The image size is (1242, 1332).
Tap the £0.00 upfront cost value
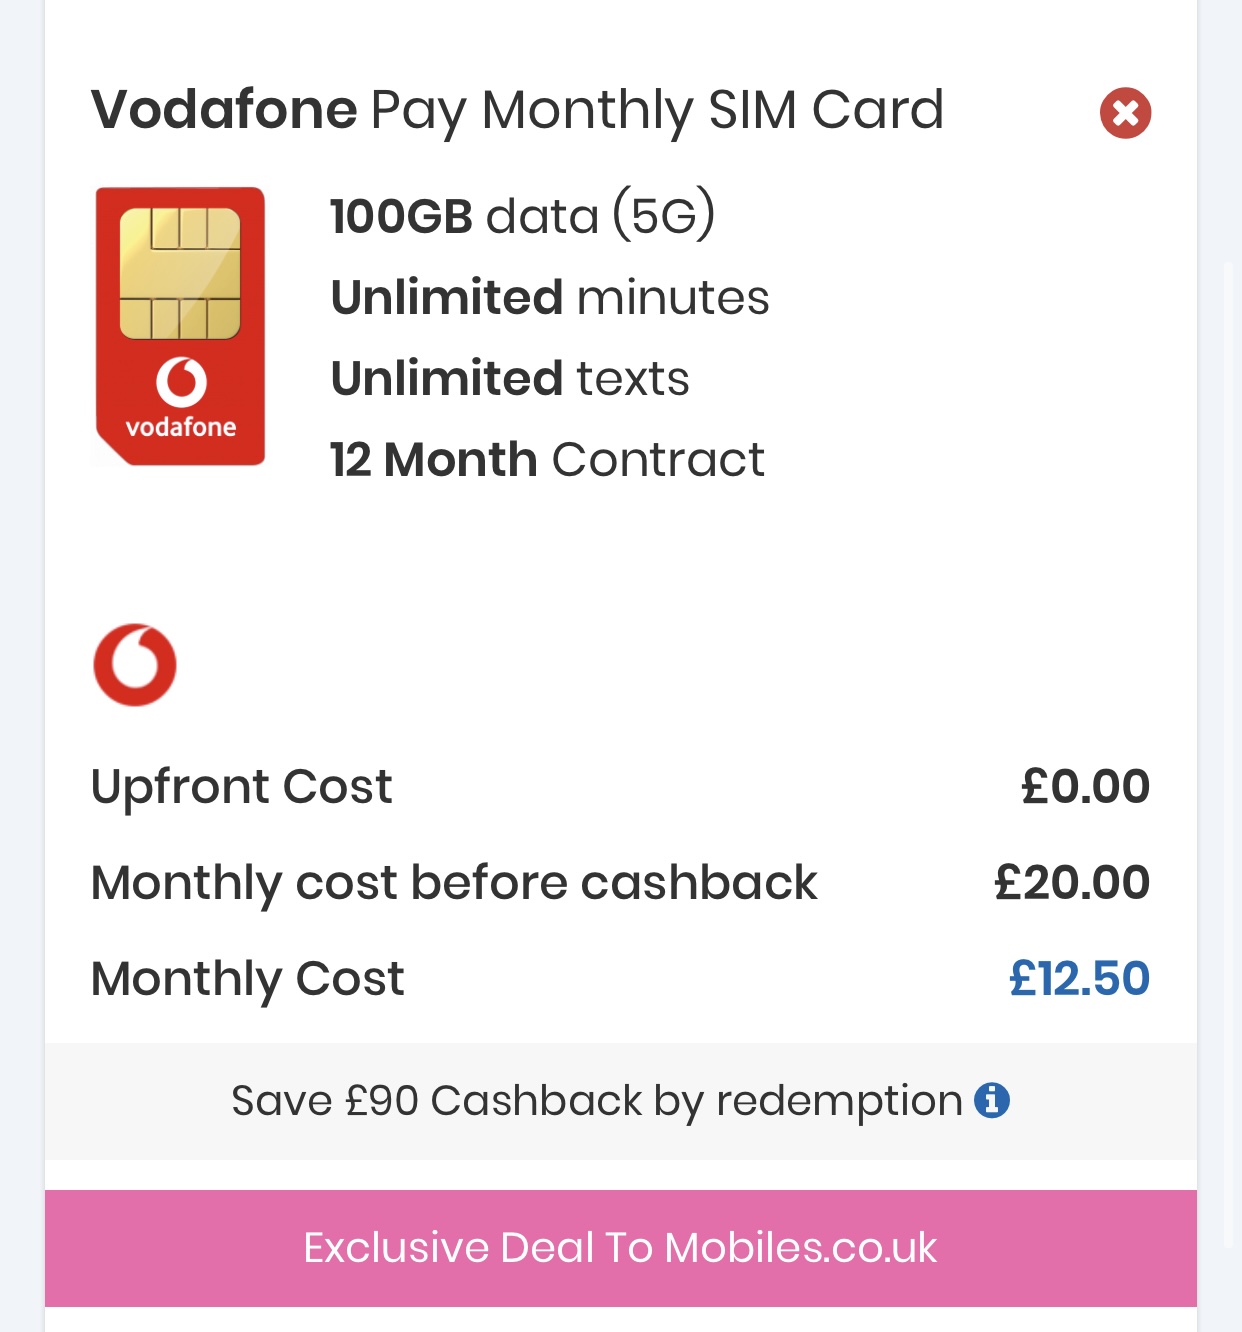pyautogui.click(x=1085, y=787)
